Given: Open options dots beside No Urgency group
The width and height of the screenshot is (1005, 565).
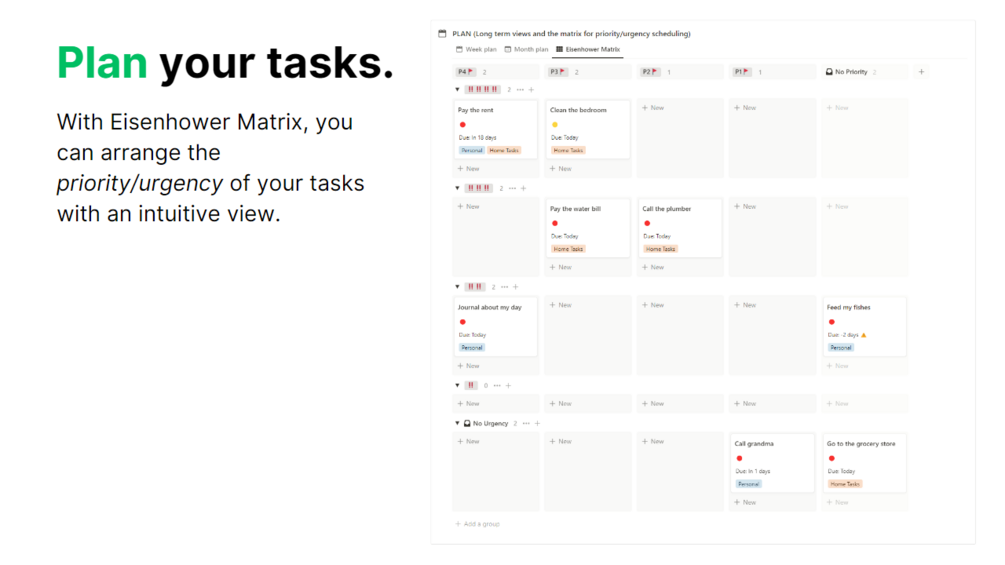Looking at the screenshot, I should pos(526,423).
